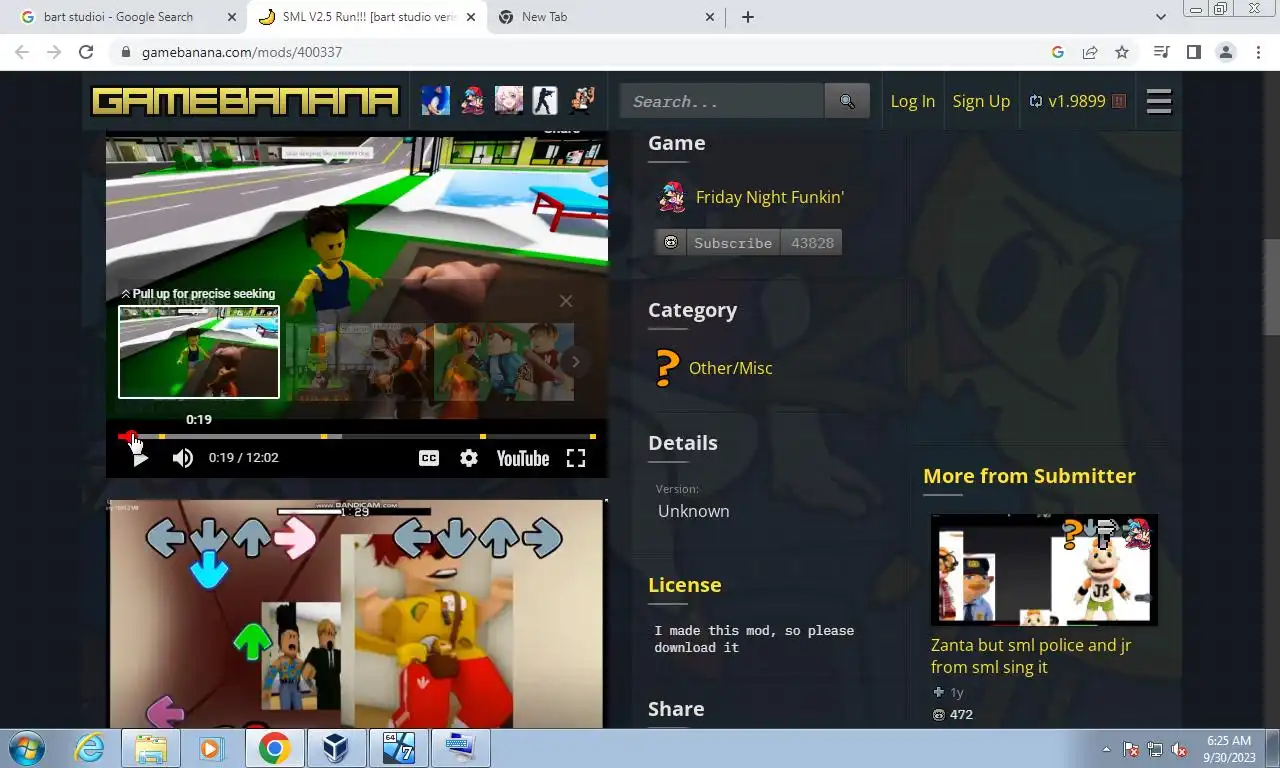Close the New Tab browser tab
The width and height of the screenshot is (1280, 768).
point(710,17)
